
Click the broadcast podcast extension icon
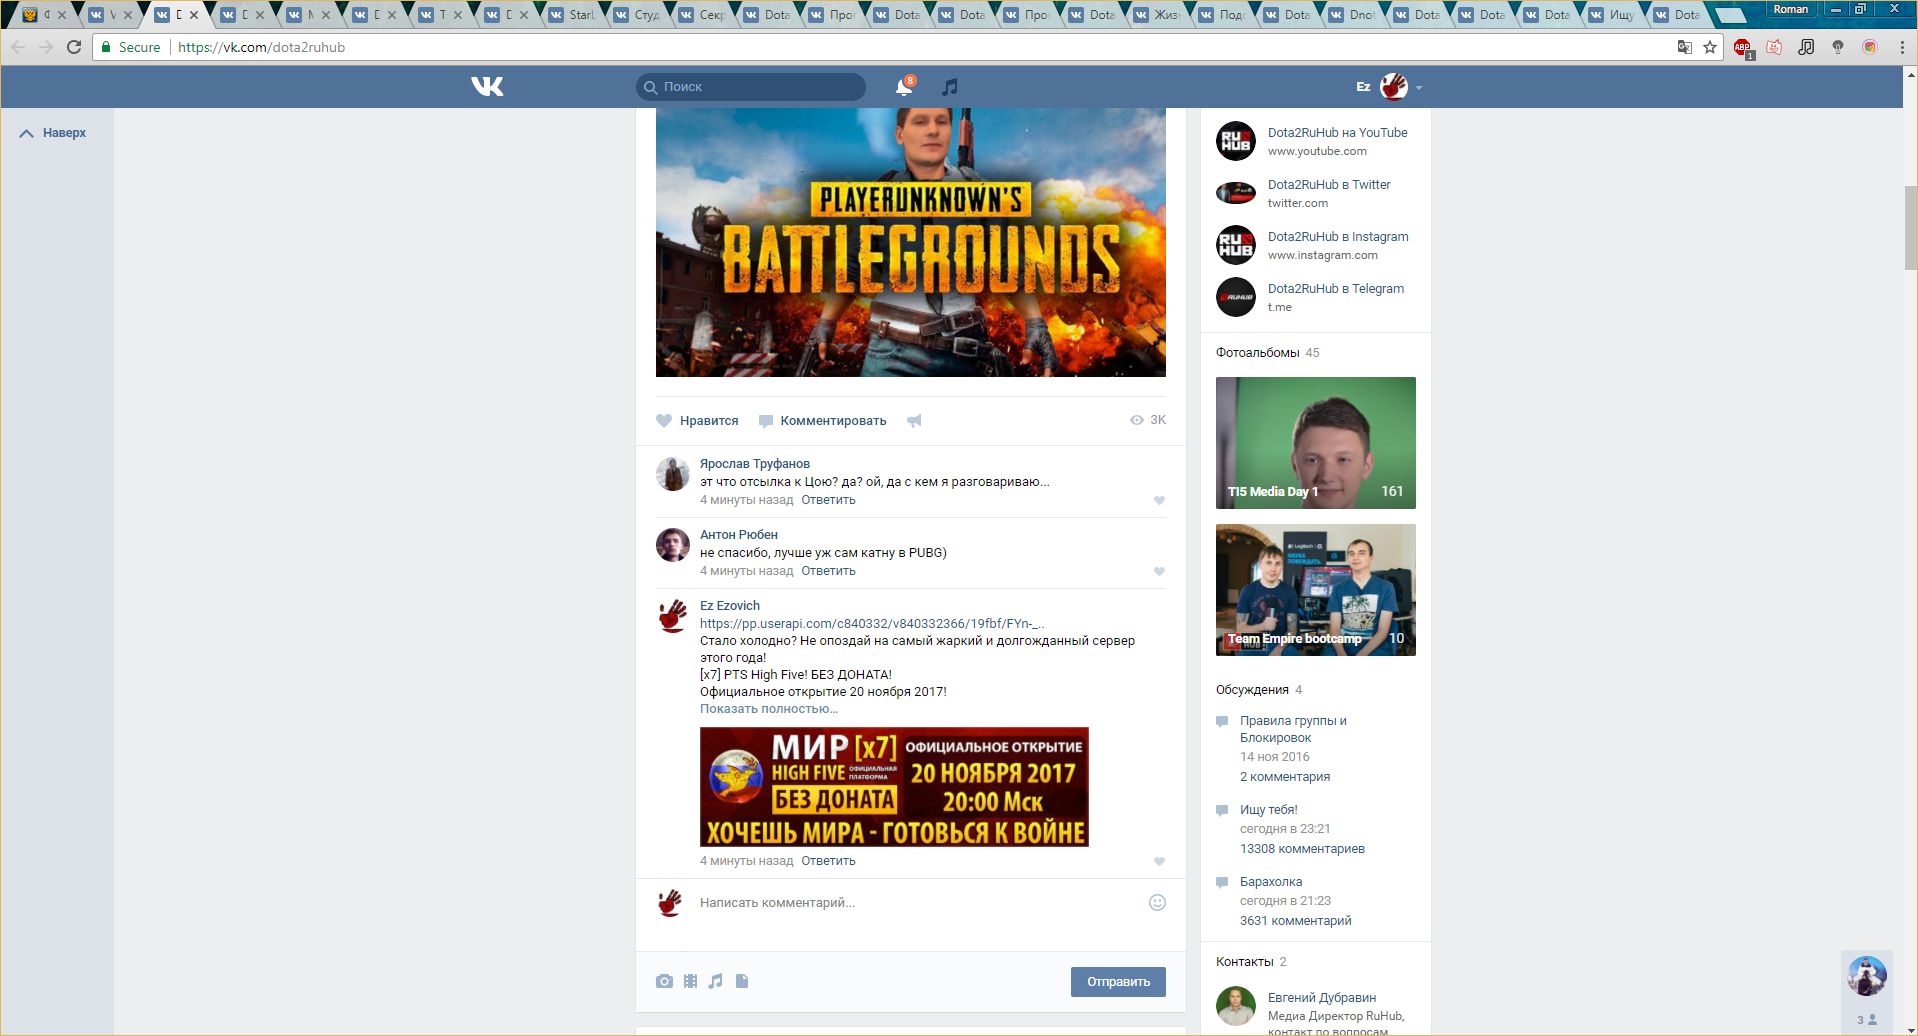coord(1838,47)
